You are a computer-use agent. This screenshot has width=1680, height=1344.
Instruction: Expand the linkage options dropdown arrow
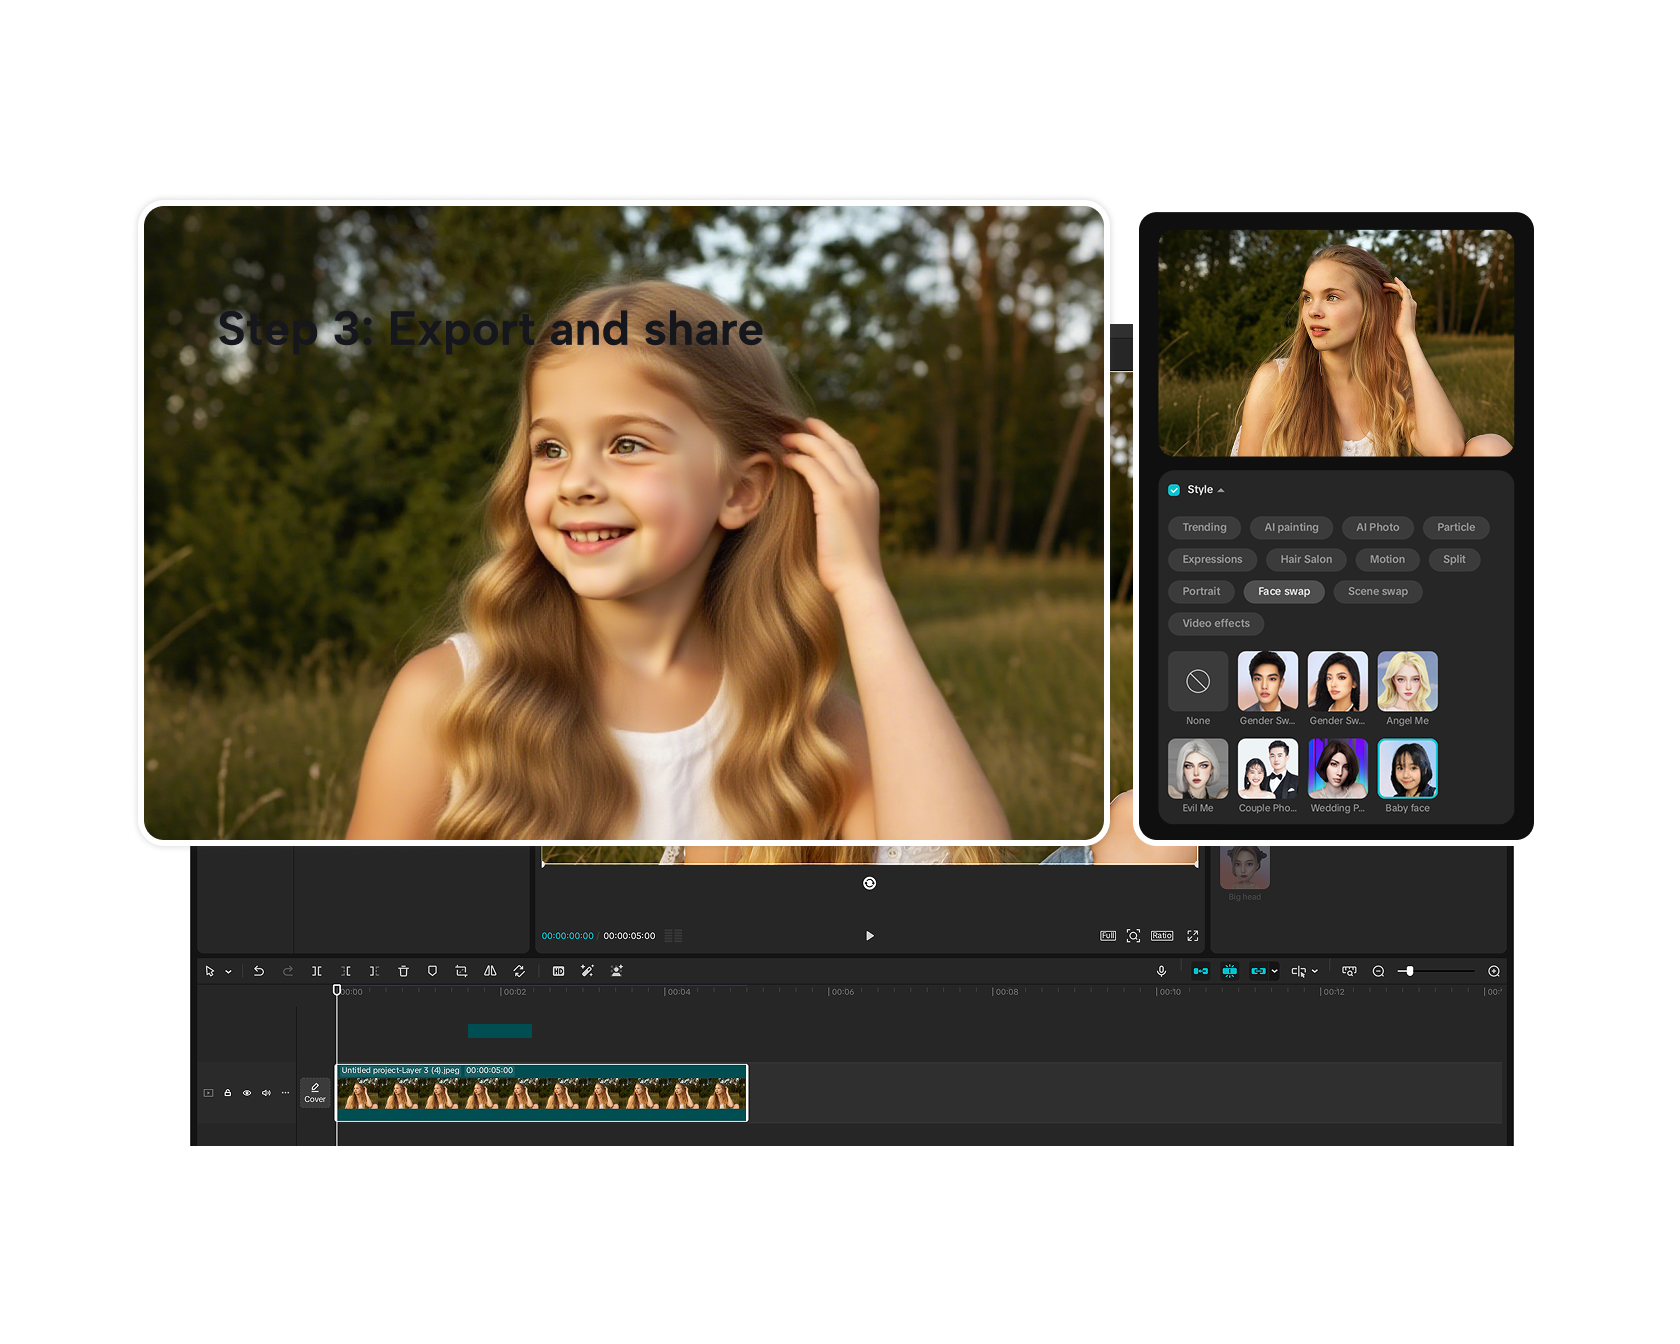[x=1275, y=971]
